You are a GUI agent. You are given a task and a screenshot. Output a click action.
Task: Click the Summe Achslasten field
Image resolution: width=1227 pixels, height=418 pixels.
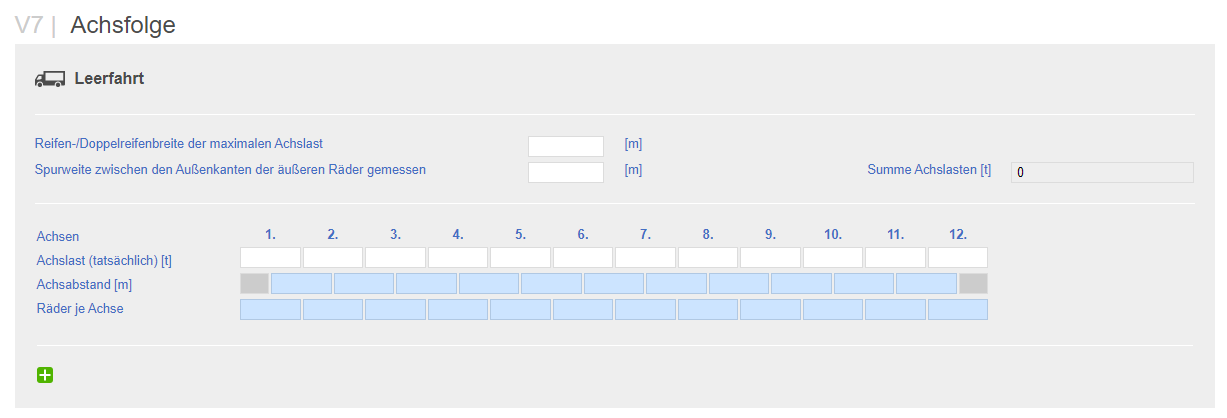(x=1102, y=172)
